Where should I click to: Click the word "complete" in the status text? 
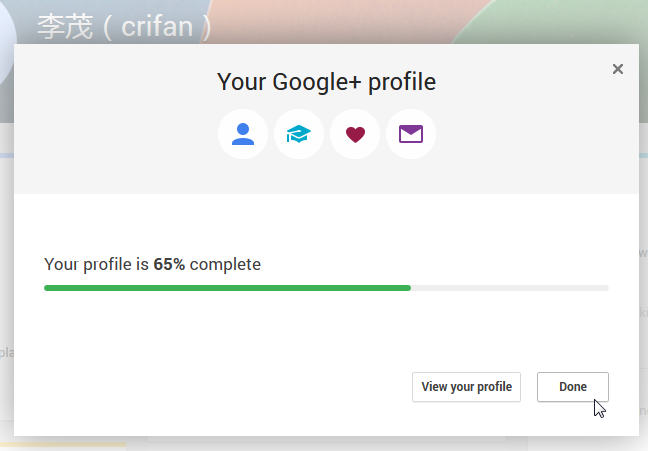(225, 265)
